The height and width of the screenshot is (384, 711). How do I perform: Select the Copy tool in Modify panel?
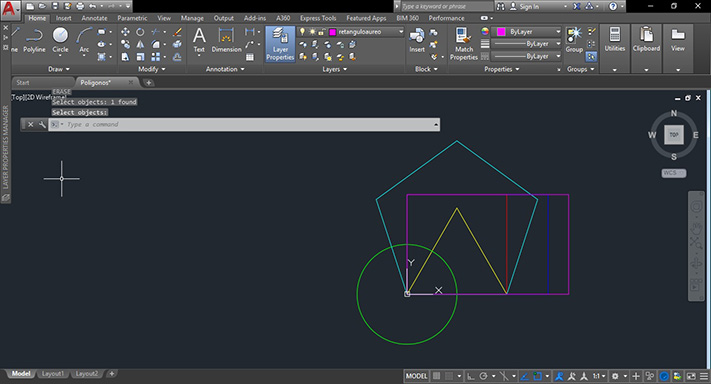coord(125,44)
